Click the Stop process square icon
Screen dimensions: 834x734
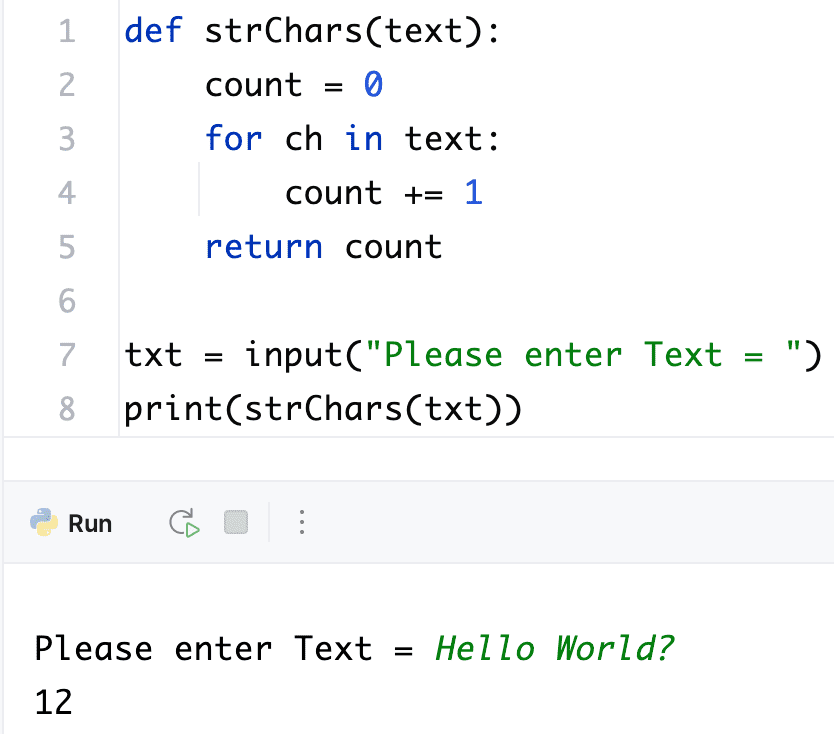click(x=236, y=522)
